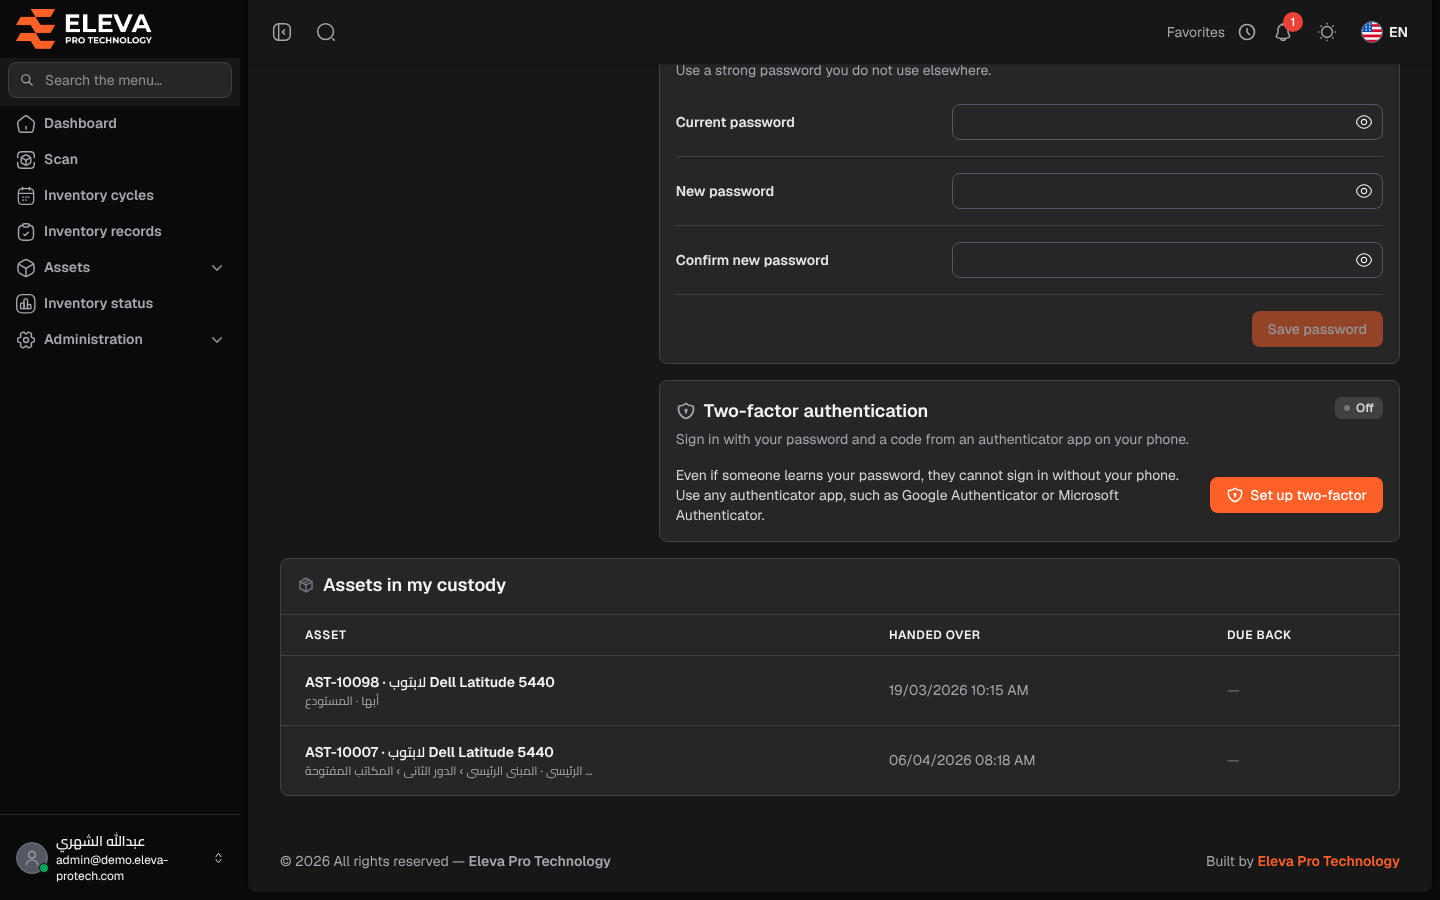Navigate to Inventory status
Screen dimensions: 1440x900
click(x=120, y=303)
